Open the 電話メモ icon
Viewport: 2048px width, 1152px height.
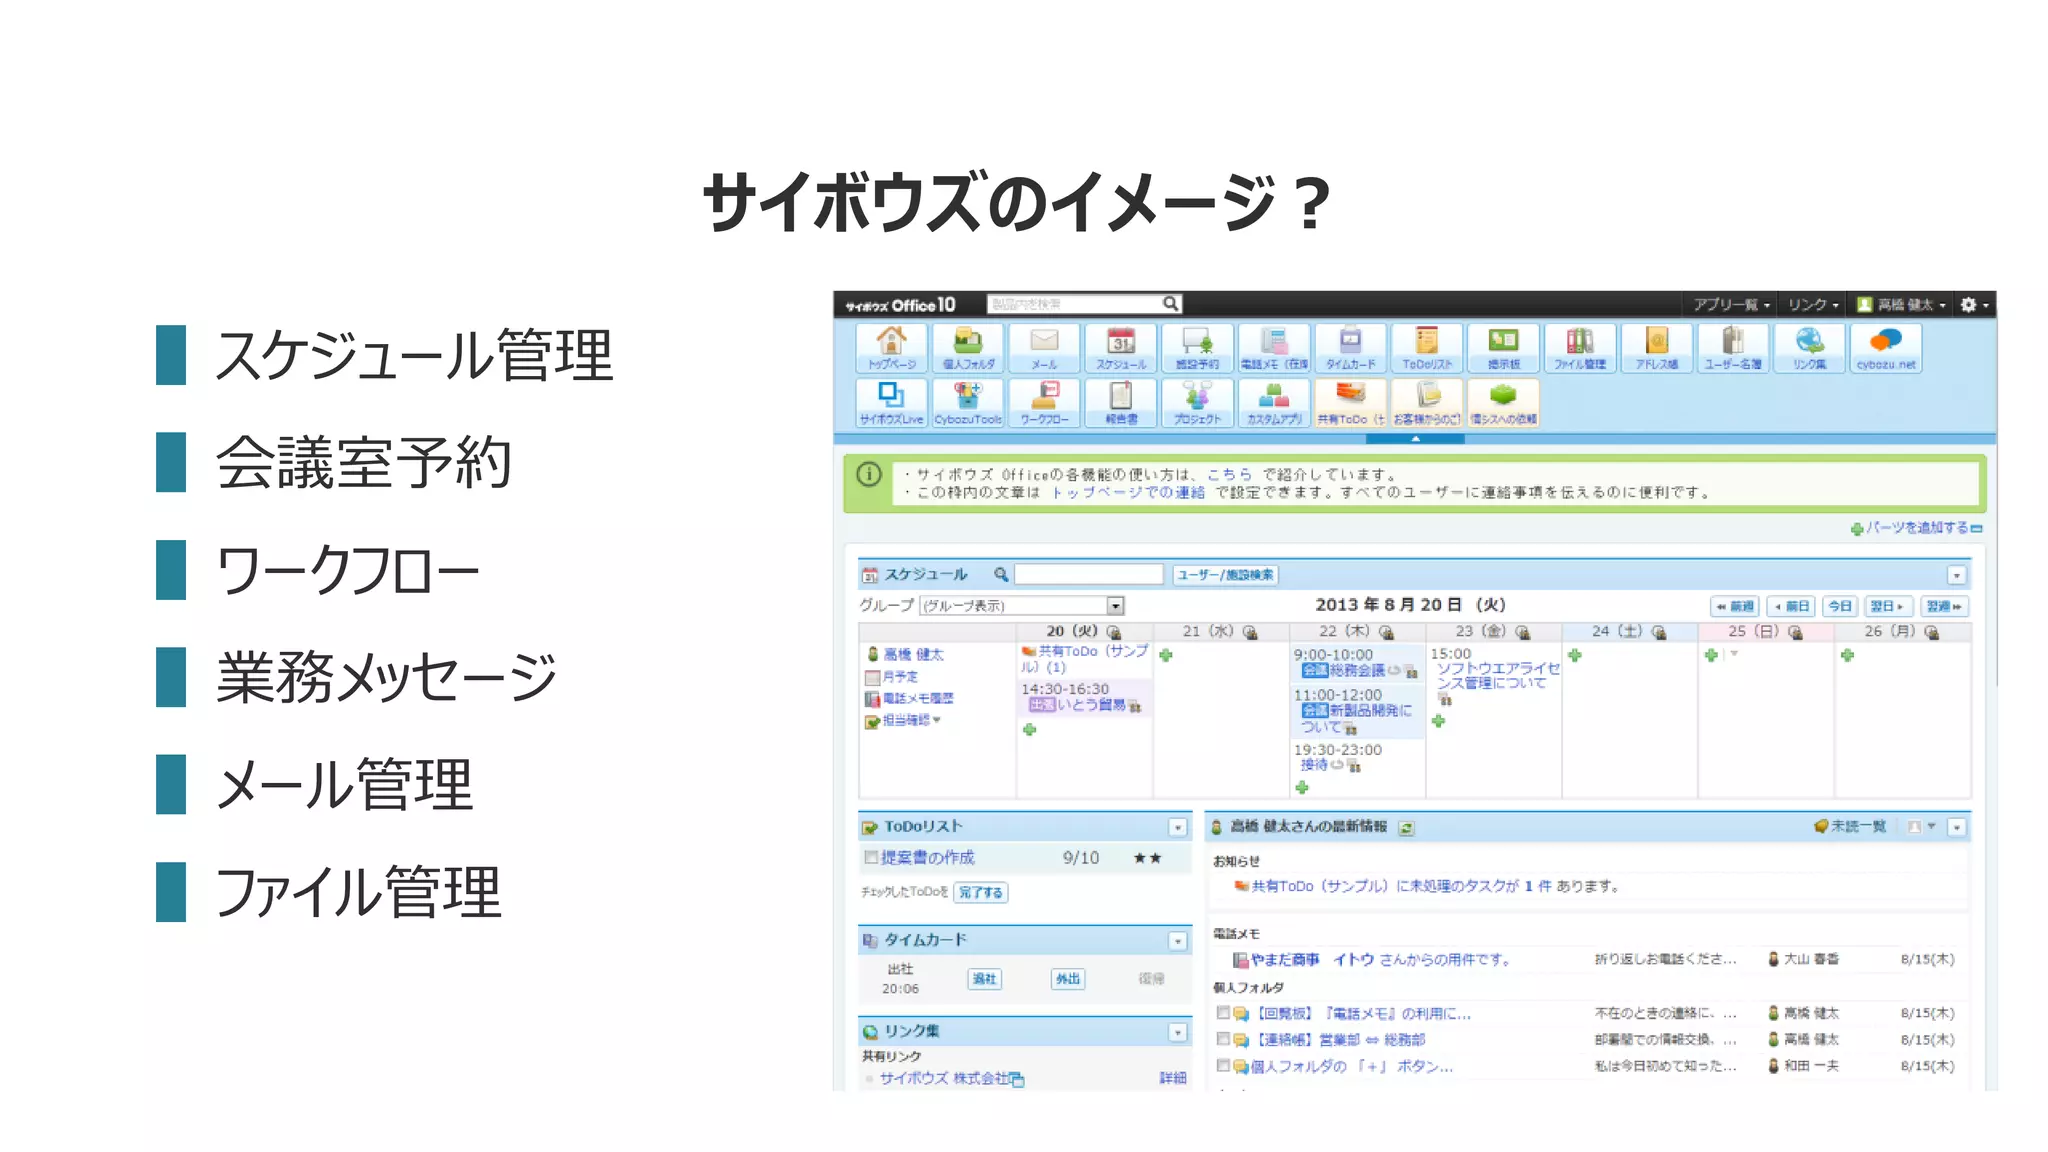(1274, 348)
